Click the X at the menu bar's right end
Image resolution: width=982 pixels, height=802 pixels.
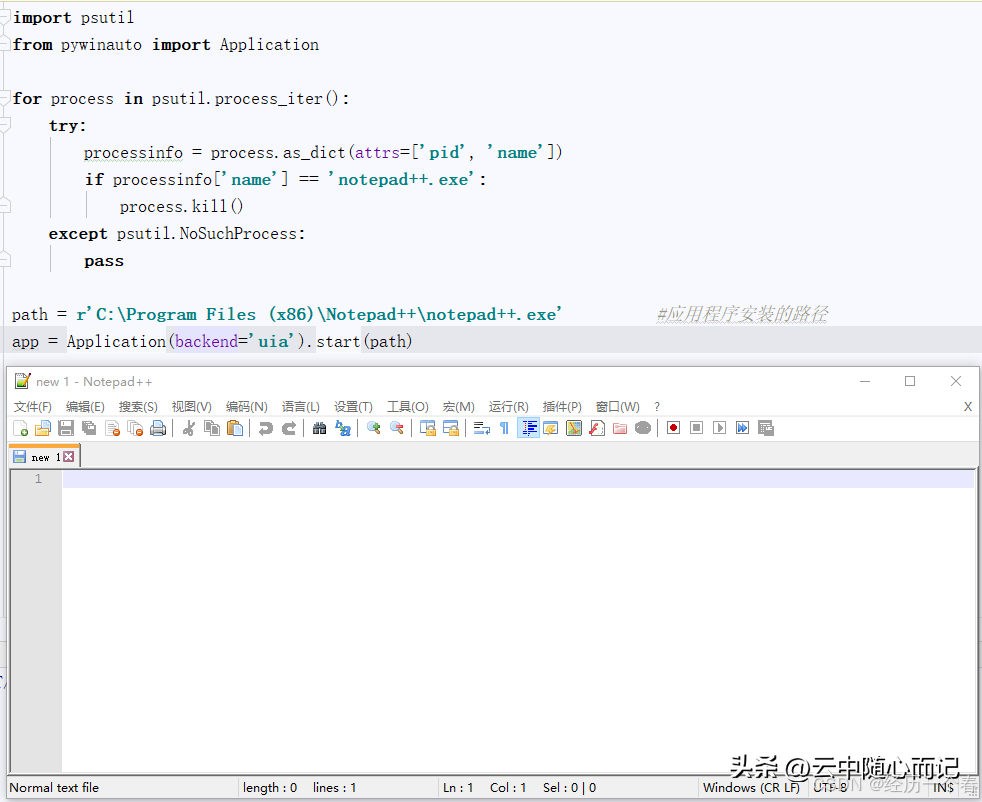coord(968,407)
